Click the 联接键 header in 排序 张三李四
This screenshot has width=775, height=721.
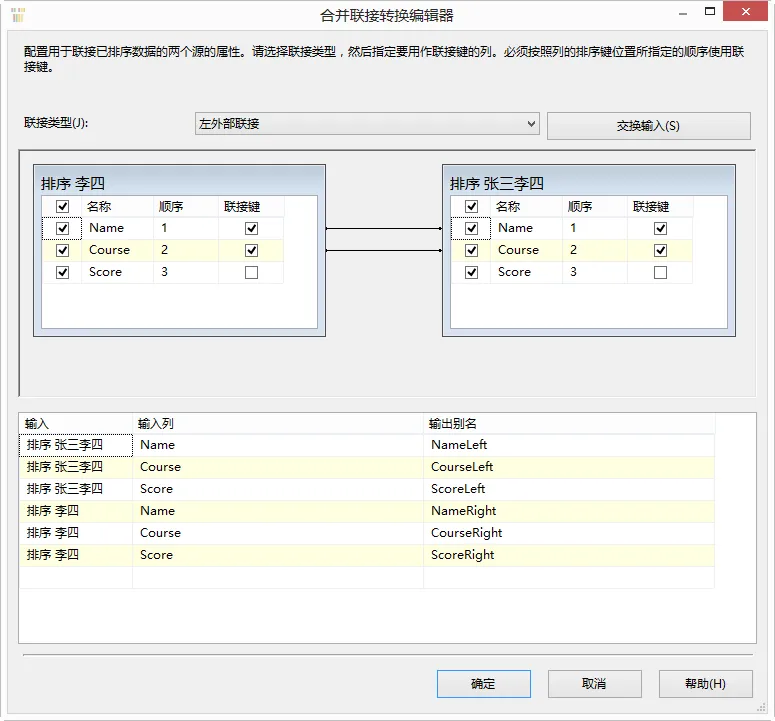(x=660, y=206)
